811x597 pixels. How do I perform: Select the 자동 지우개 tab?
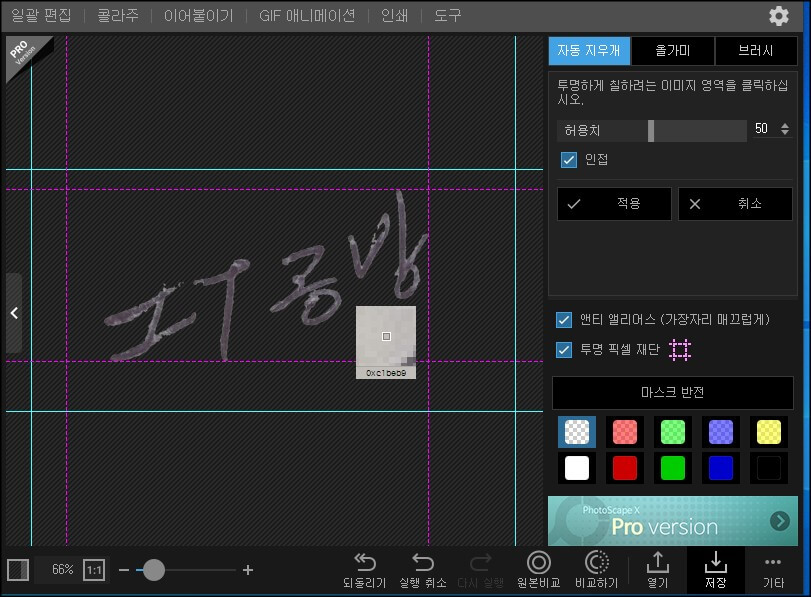pyautogui.click(x=589, y=51)
